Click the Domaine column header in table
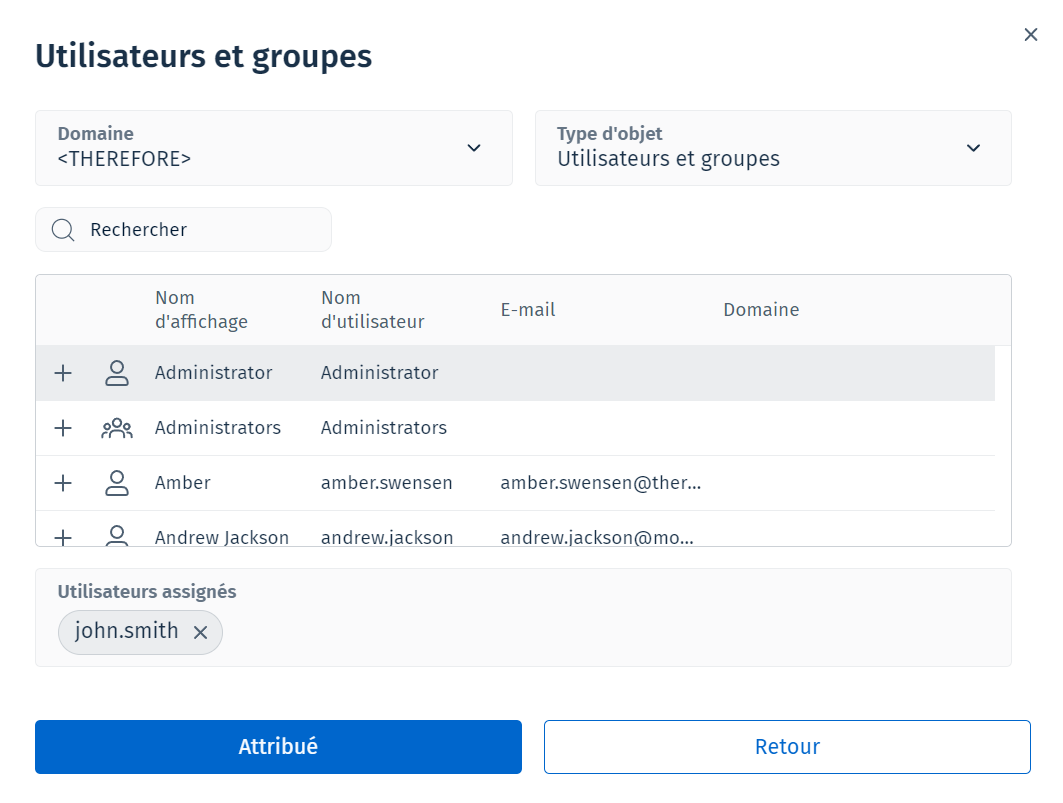The height and width of the screenshot is (803, 1063). pos(761,310)
